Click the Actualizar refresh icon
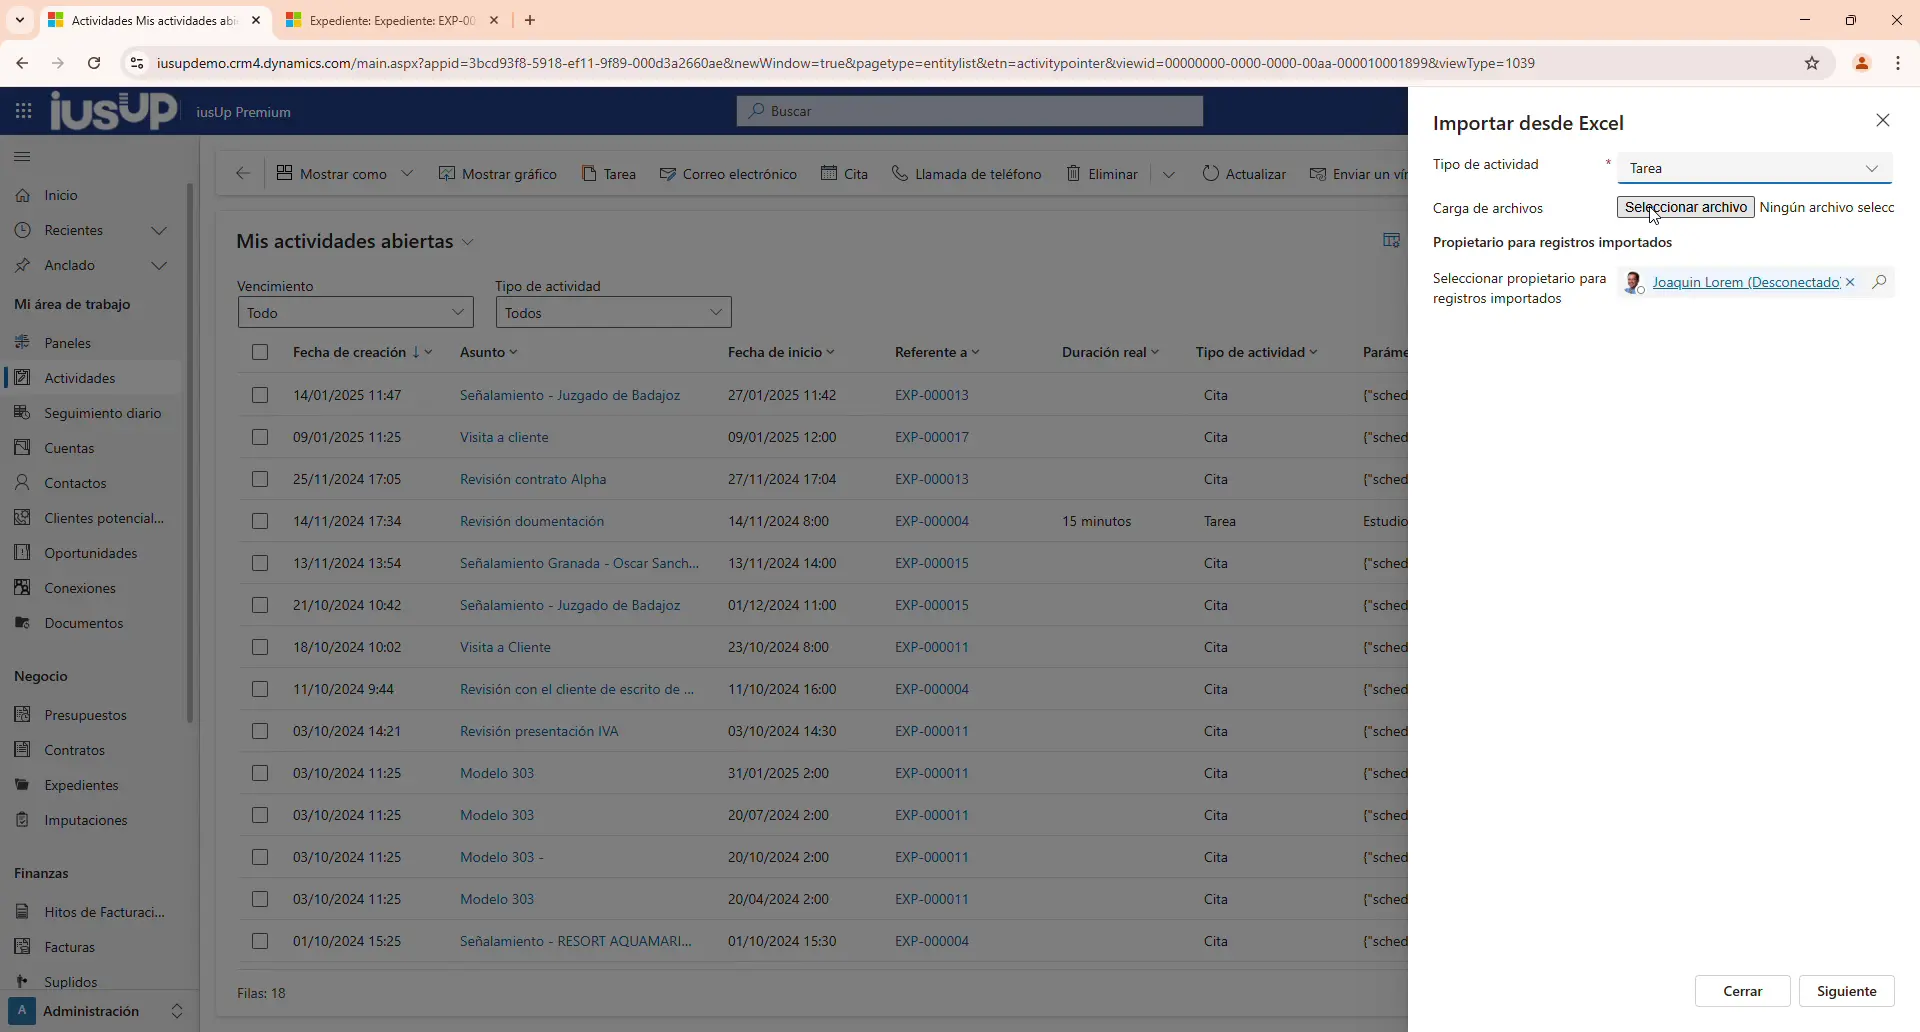 (1210, 174)
